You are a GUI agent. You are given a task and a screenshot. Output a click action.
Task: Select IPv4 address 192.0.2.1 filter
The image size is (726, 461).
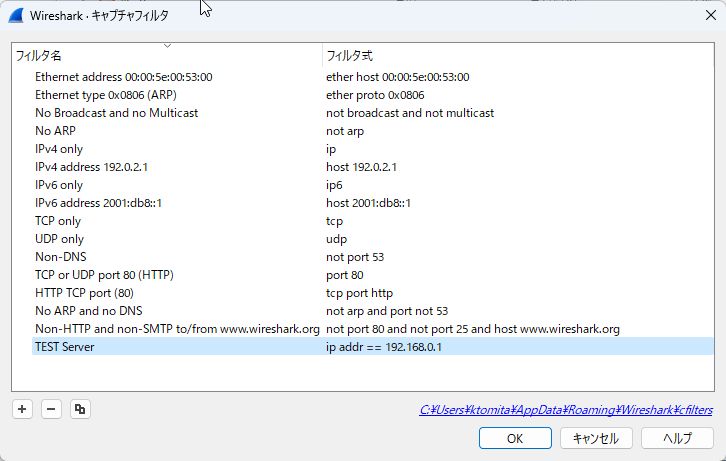pos(91,167)
